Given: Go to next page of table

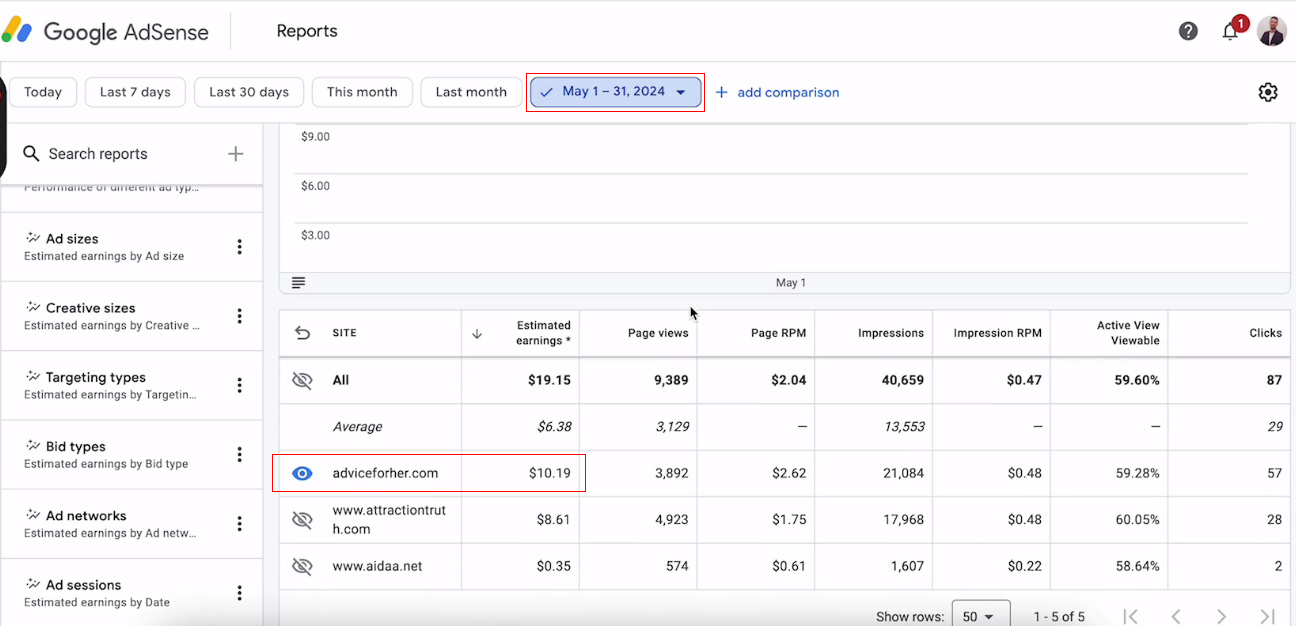Looking at the screenshot, I should coord(1221,616).
